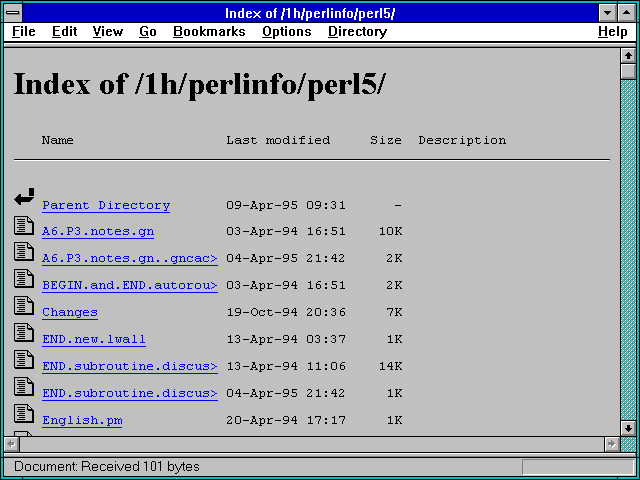Click the date 09-Apr-95 09:31

(x=286, y=205)
